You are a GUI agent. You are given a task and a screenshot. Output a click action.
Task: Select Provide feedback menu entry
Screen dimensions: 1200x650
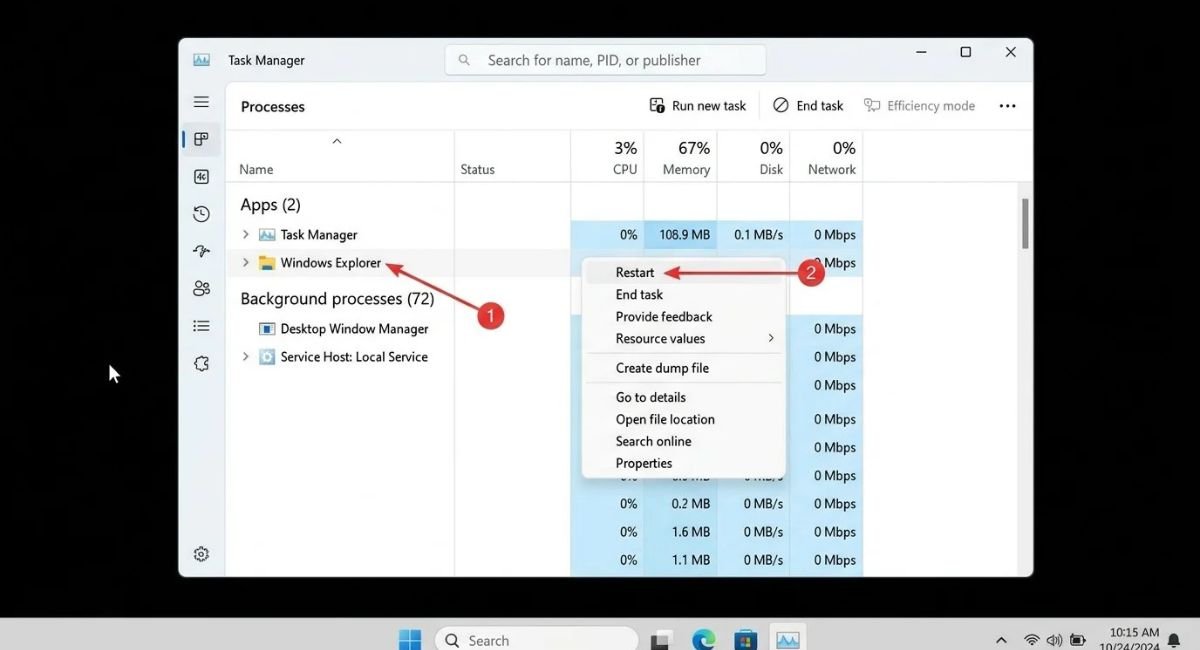(684, 317)
